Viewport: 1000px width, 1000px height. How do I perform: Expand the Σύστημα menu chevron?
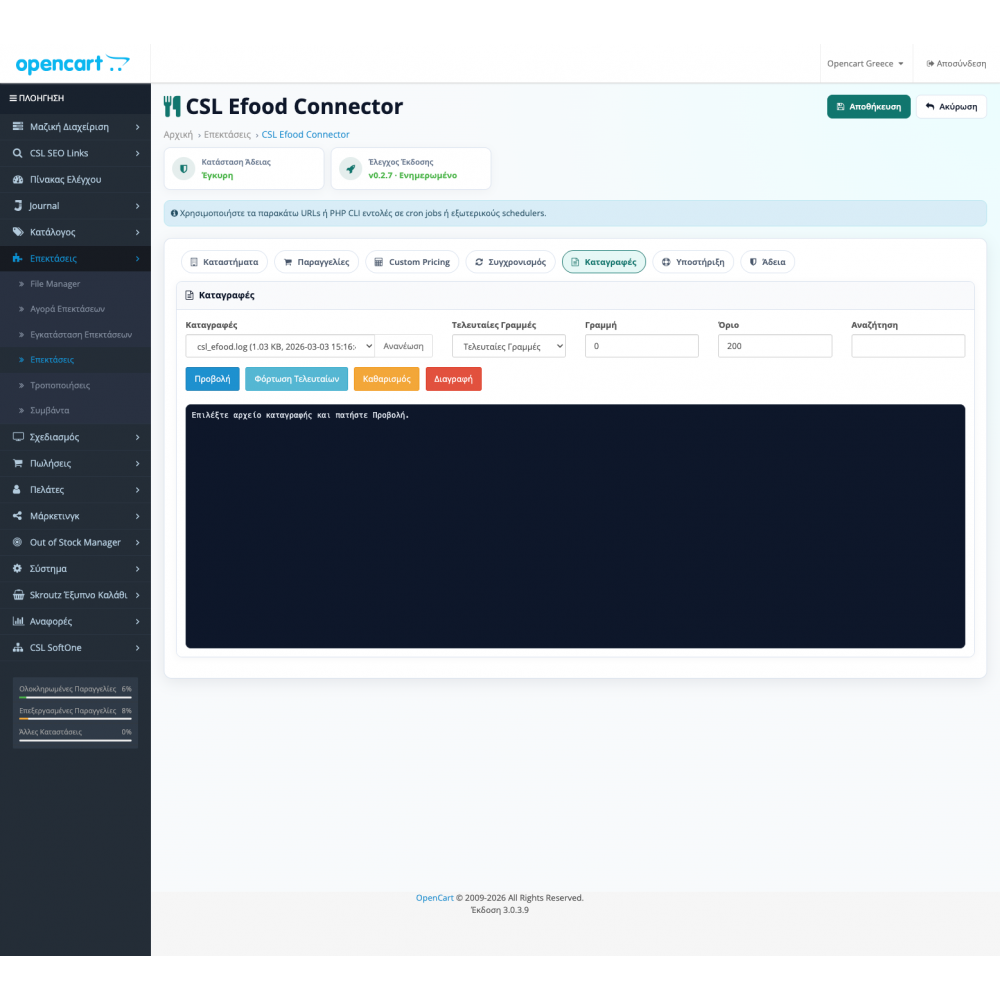(x=137, y=569)
